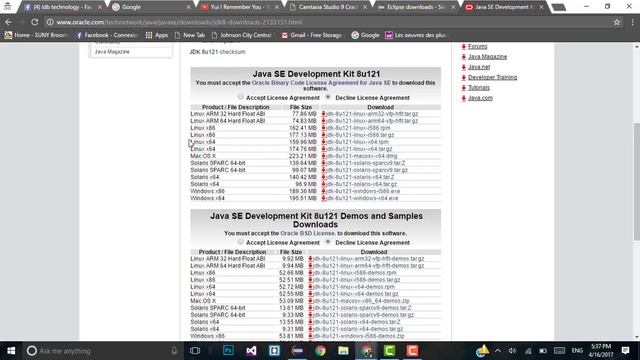Open the Tutorials sidebar link
Viewport: 640px width, 360px height.
(x=479, y=87)
